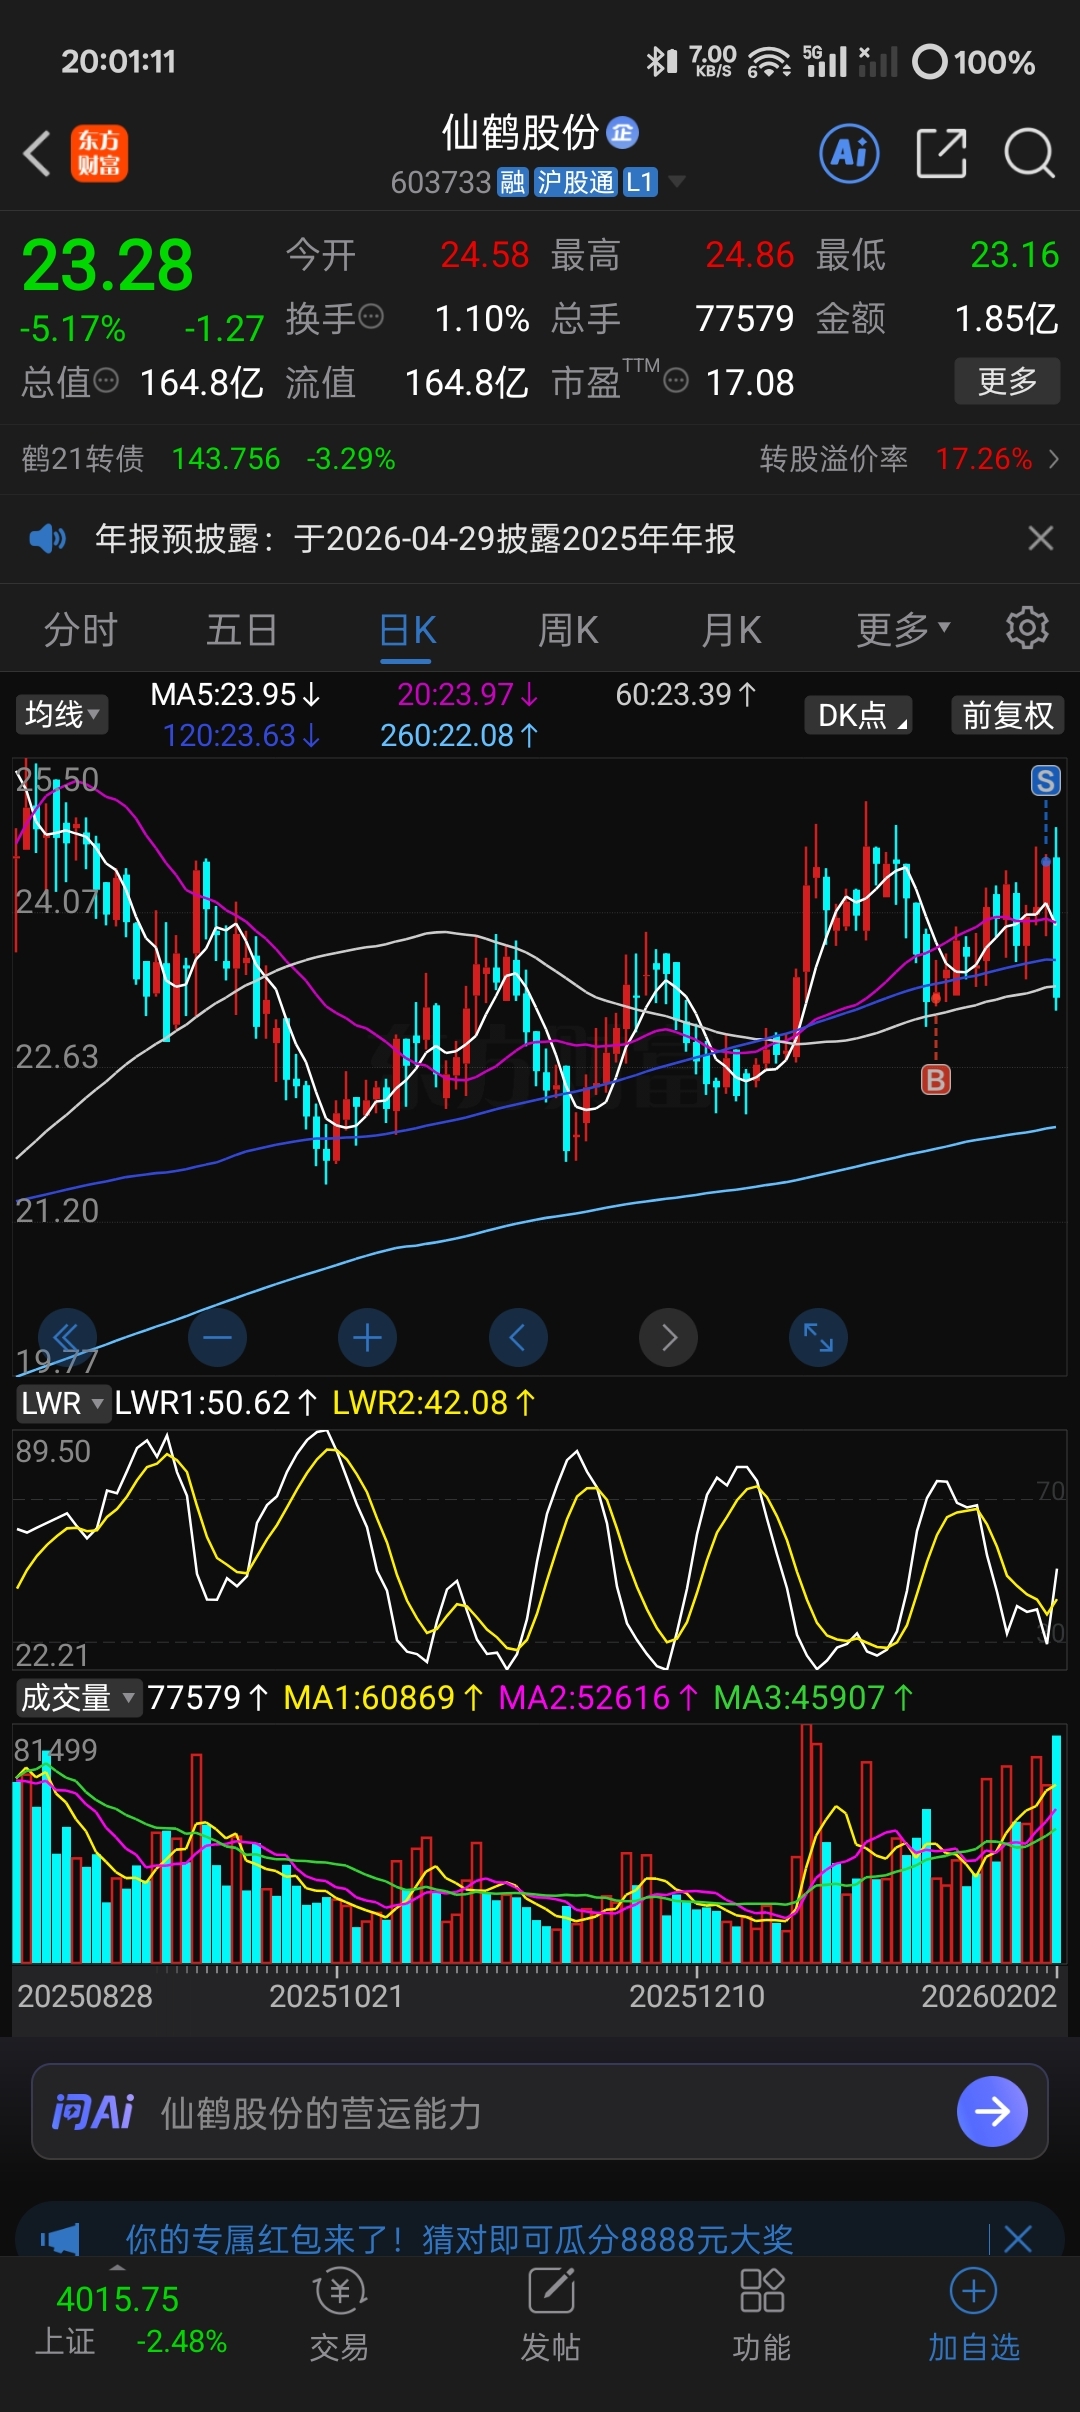Tap the MA5:23.95 value

tap(235, 694)
